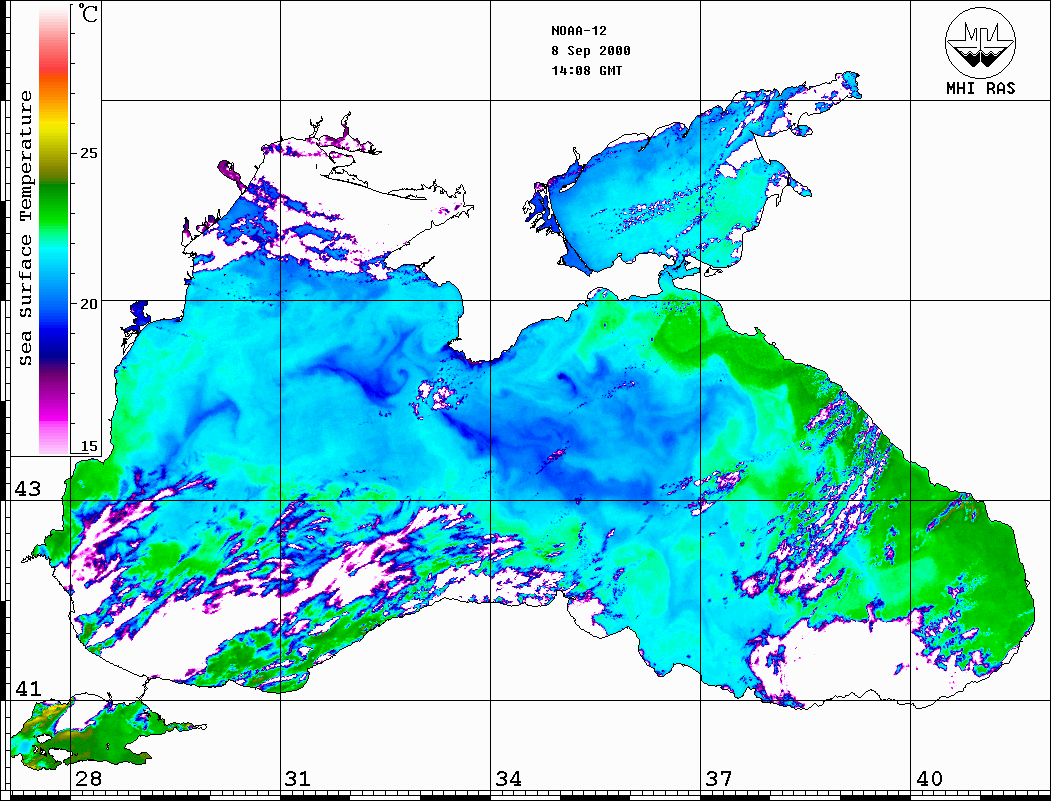Click the '°C' unit label
The width and height of the screenshot is (1051, 801).
point(88,13)
